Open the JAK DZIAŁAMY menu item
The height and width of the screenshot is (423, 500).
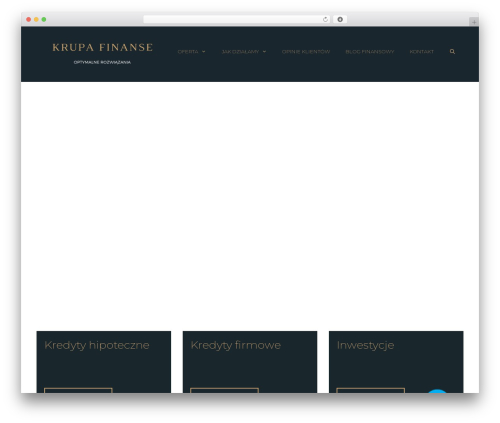pos(240,52)
